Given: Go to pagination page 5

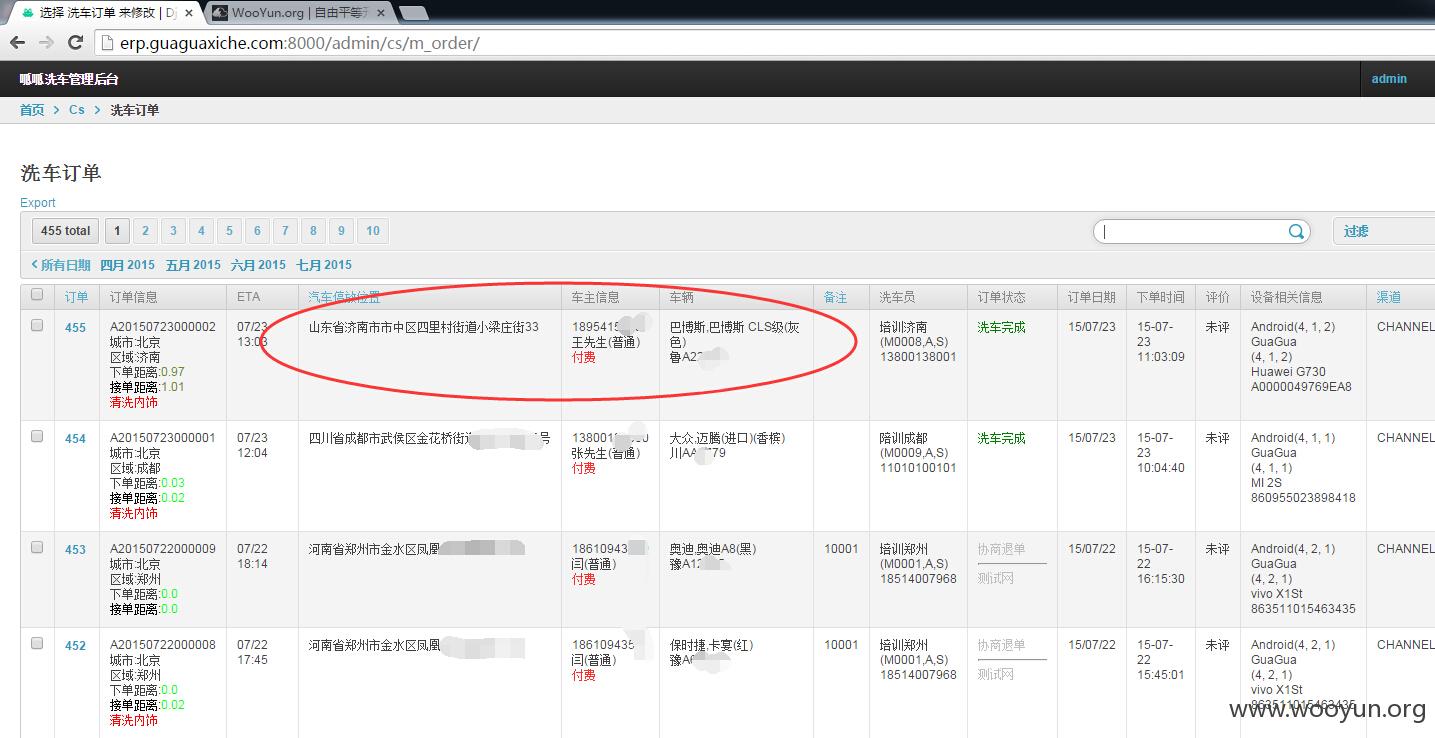Looking at the screenshot, I should [x=229, y=231].
